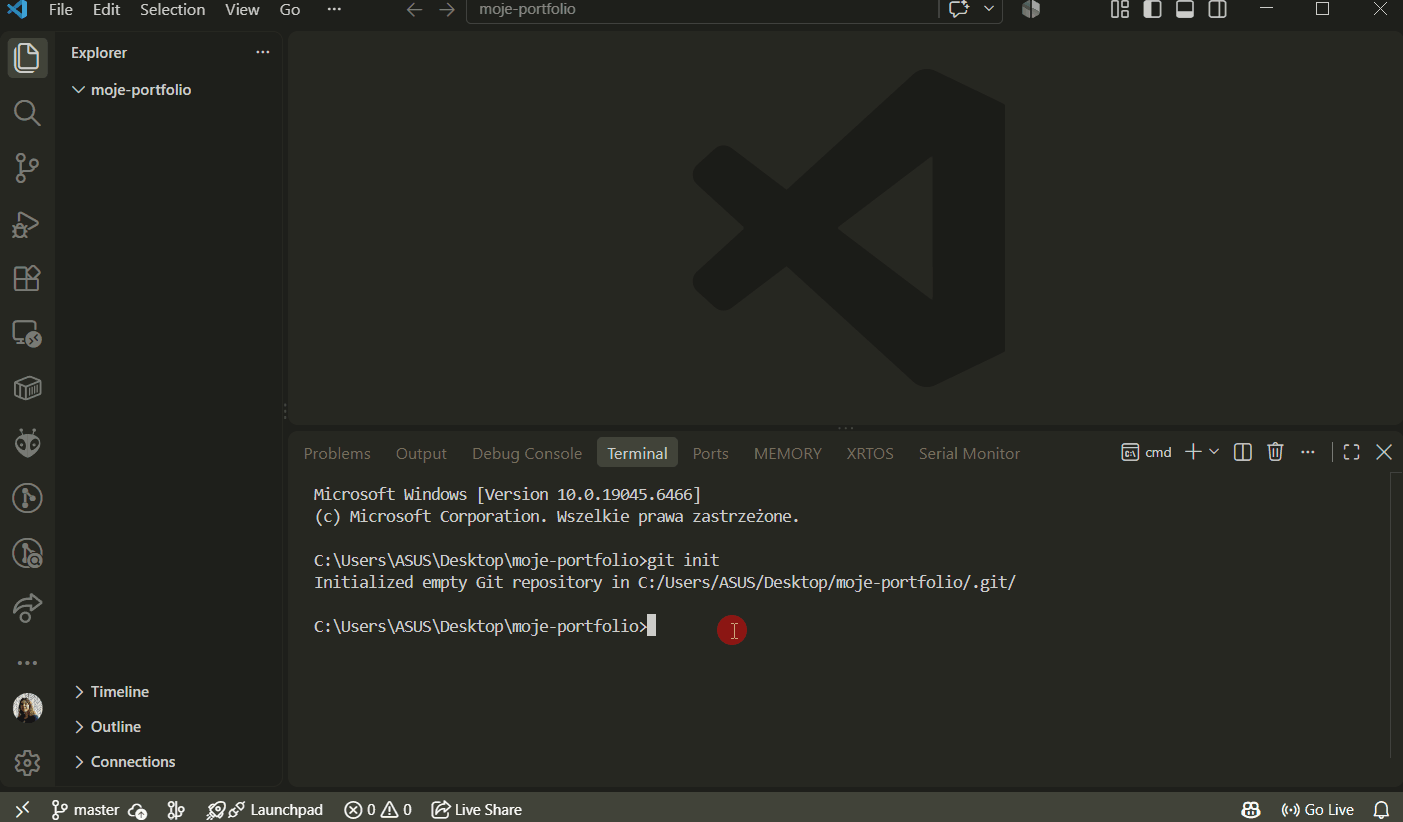Image resolution: width=1403 pixels, height=822 pixels.
Task: Switch to the MEMORY tab
Action: click(x=788, y=453)
